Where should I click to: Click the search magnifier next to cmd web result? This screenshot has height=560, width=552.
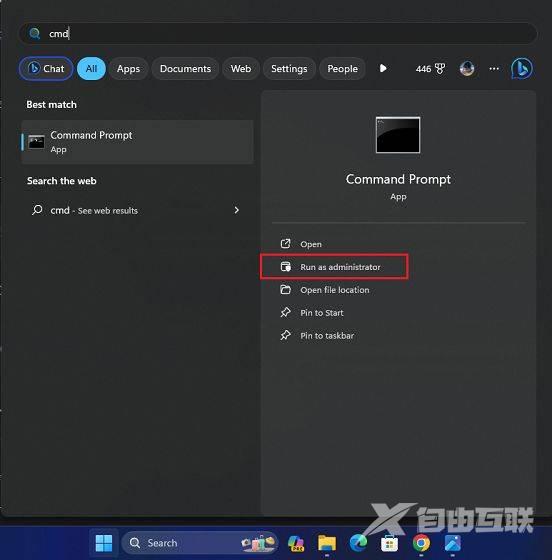(x=37, y=210)
